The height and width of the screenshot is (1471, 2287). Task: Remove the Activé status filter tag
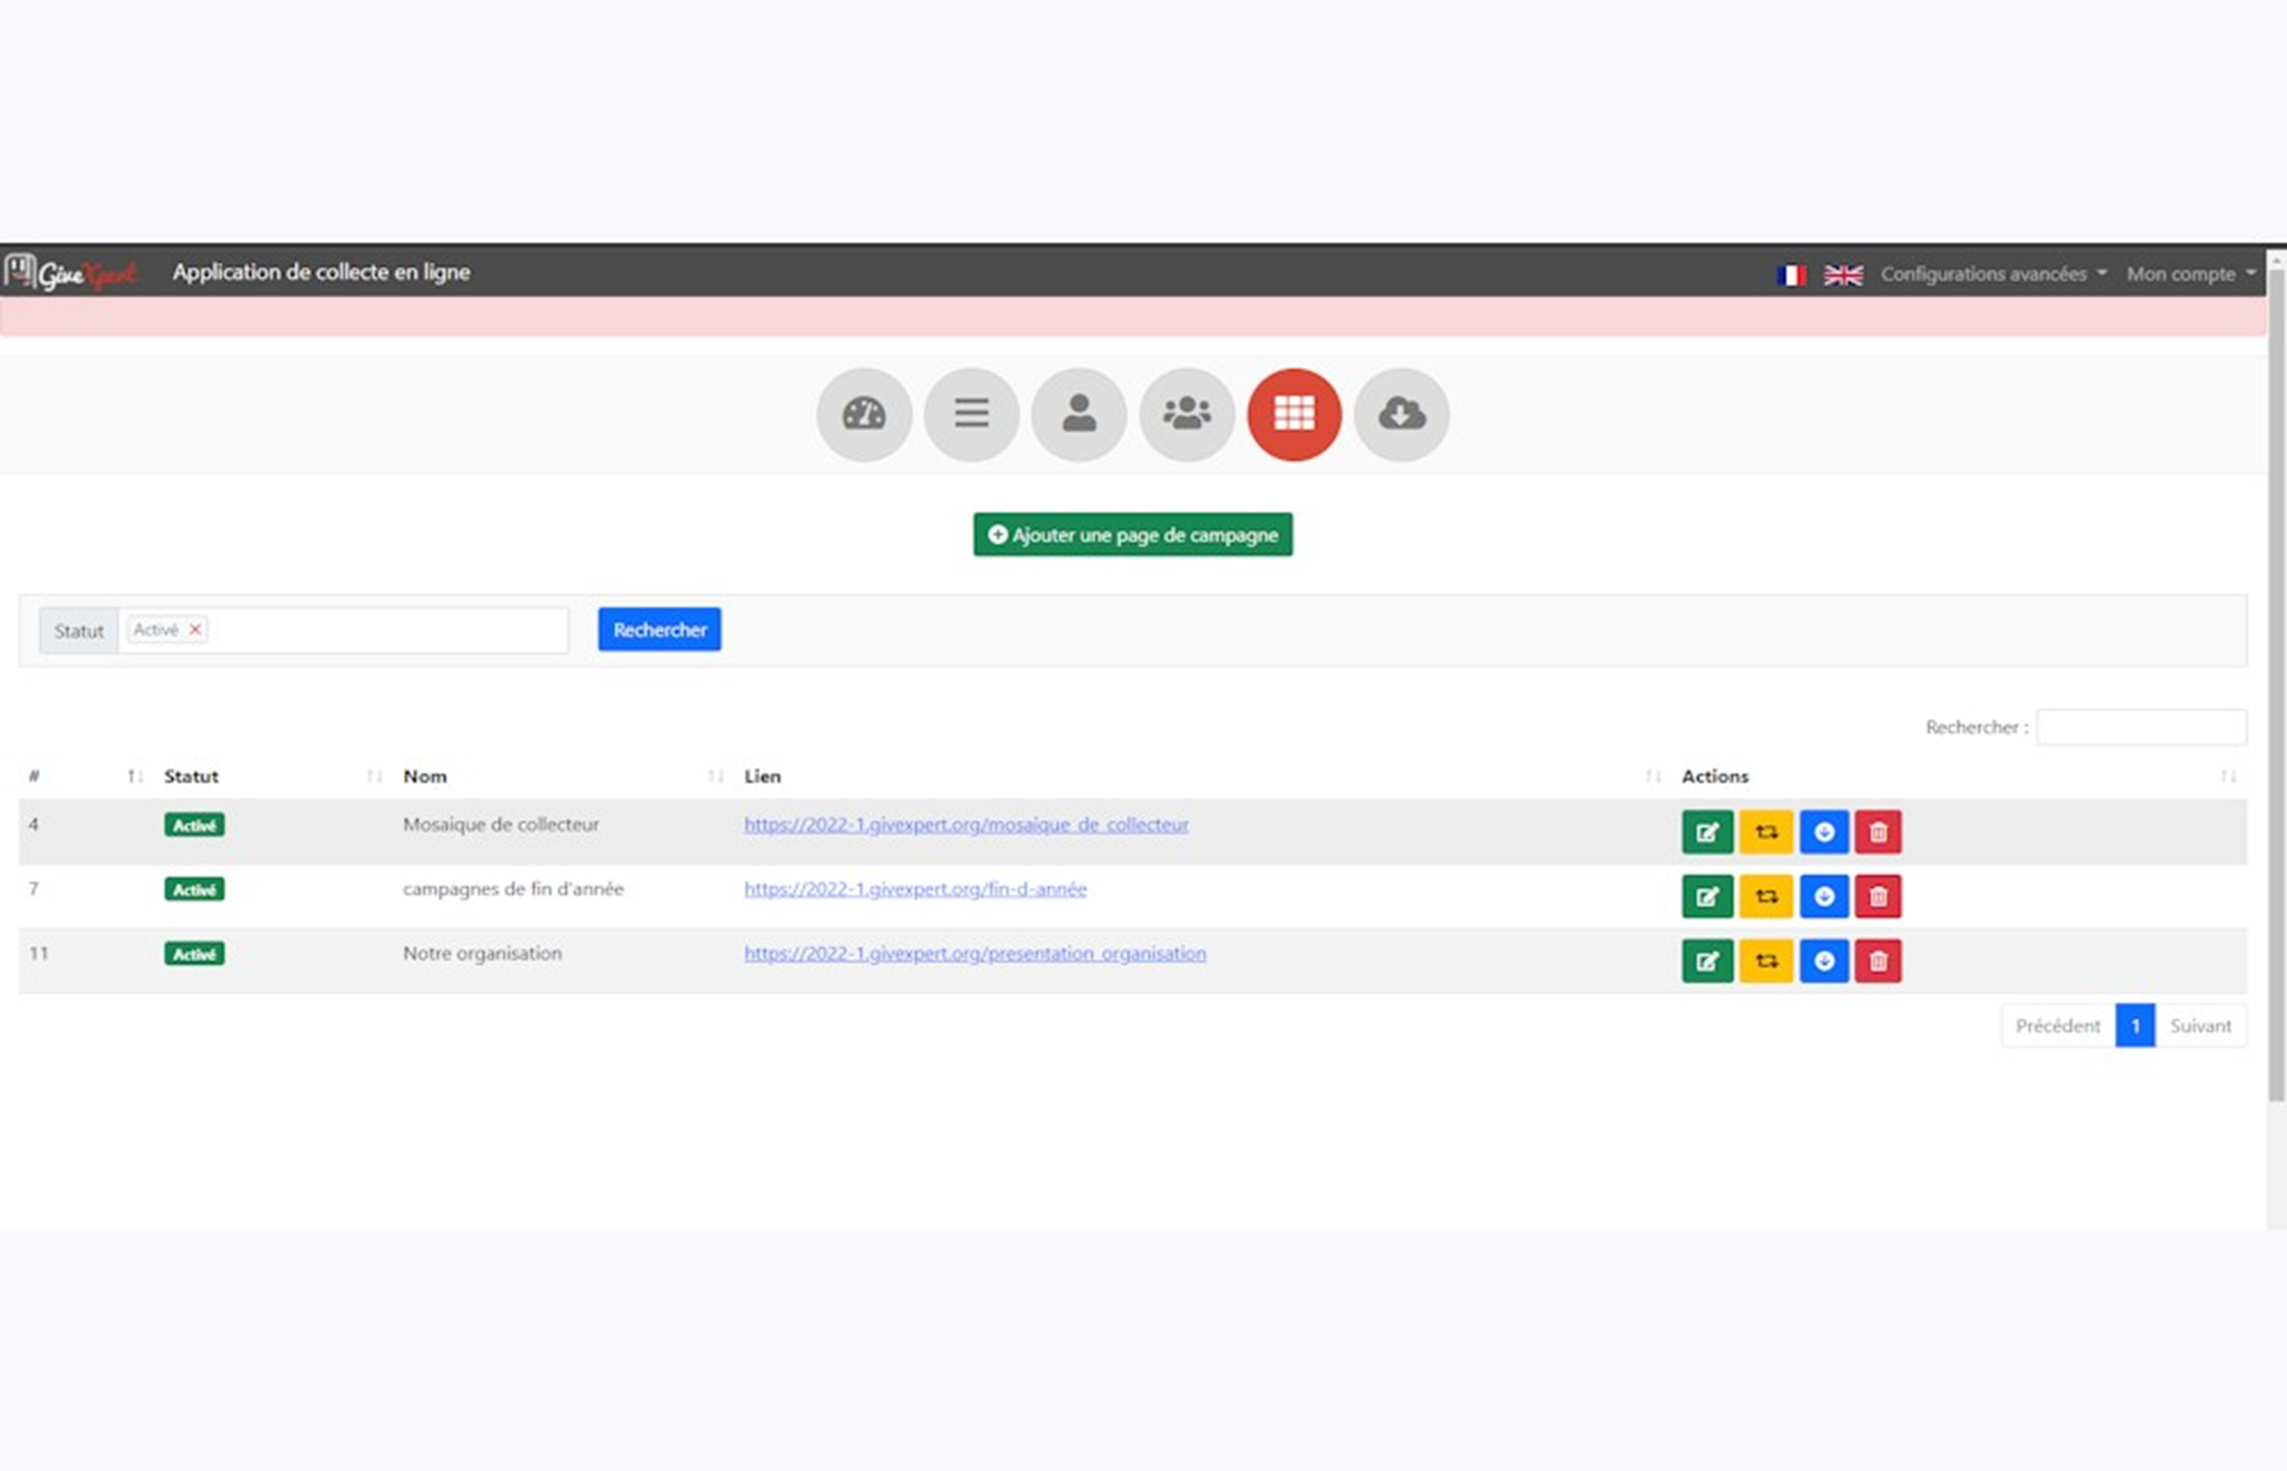click(196, 629)
